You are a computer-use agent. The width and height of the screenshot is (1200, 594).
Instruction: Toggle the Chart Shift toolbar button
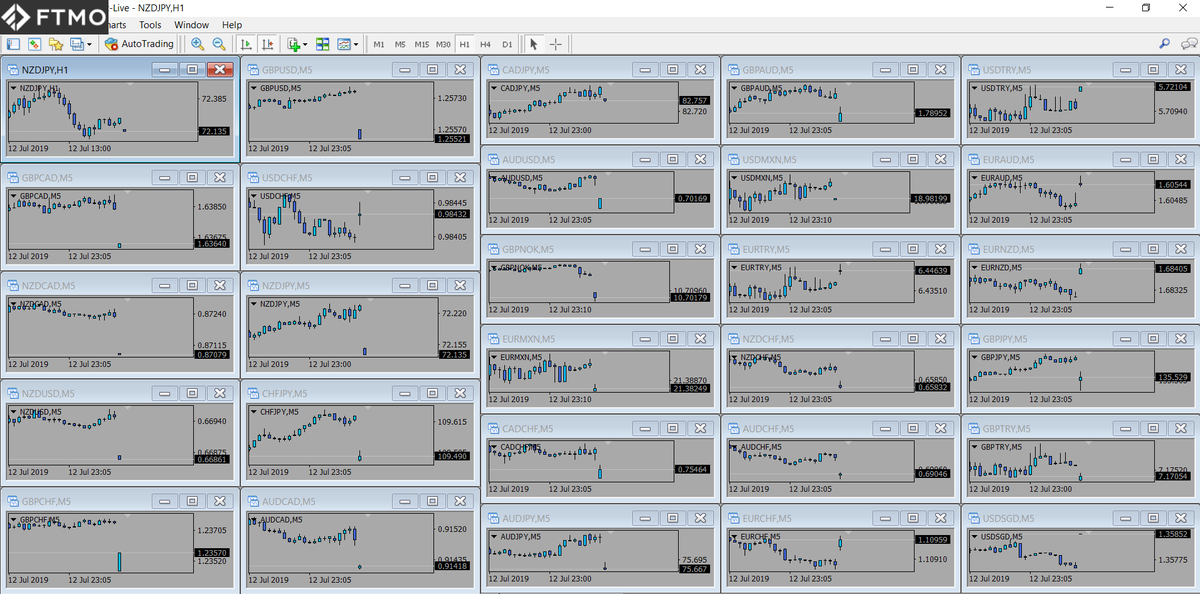pos(267,44)
